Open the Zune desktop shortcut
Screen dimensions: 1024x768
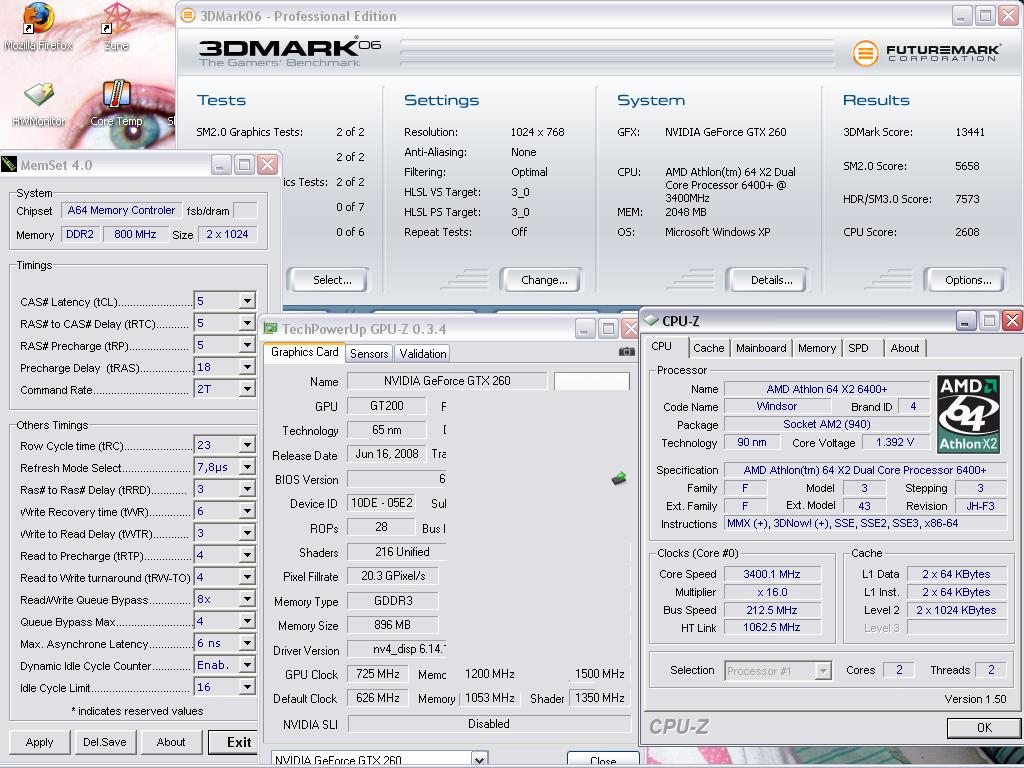[116, 27]
